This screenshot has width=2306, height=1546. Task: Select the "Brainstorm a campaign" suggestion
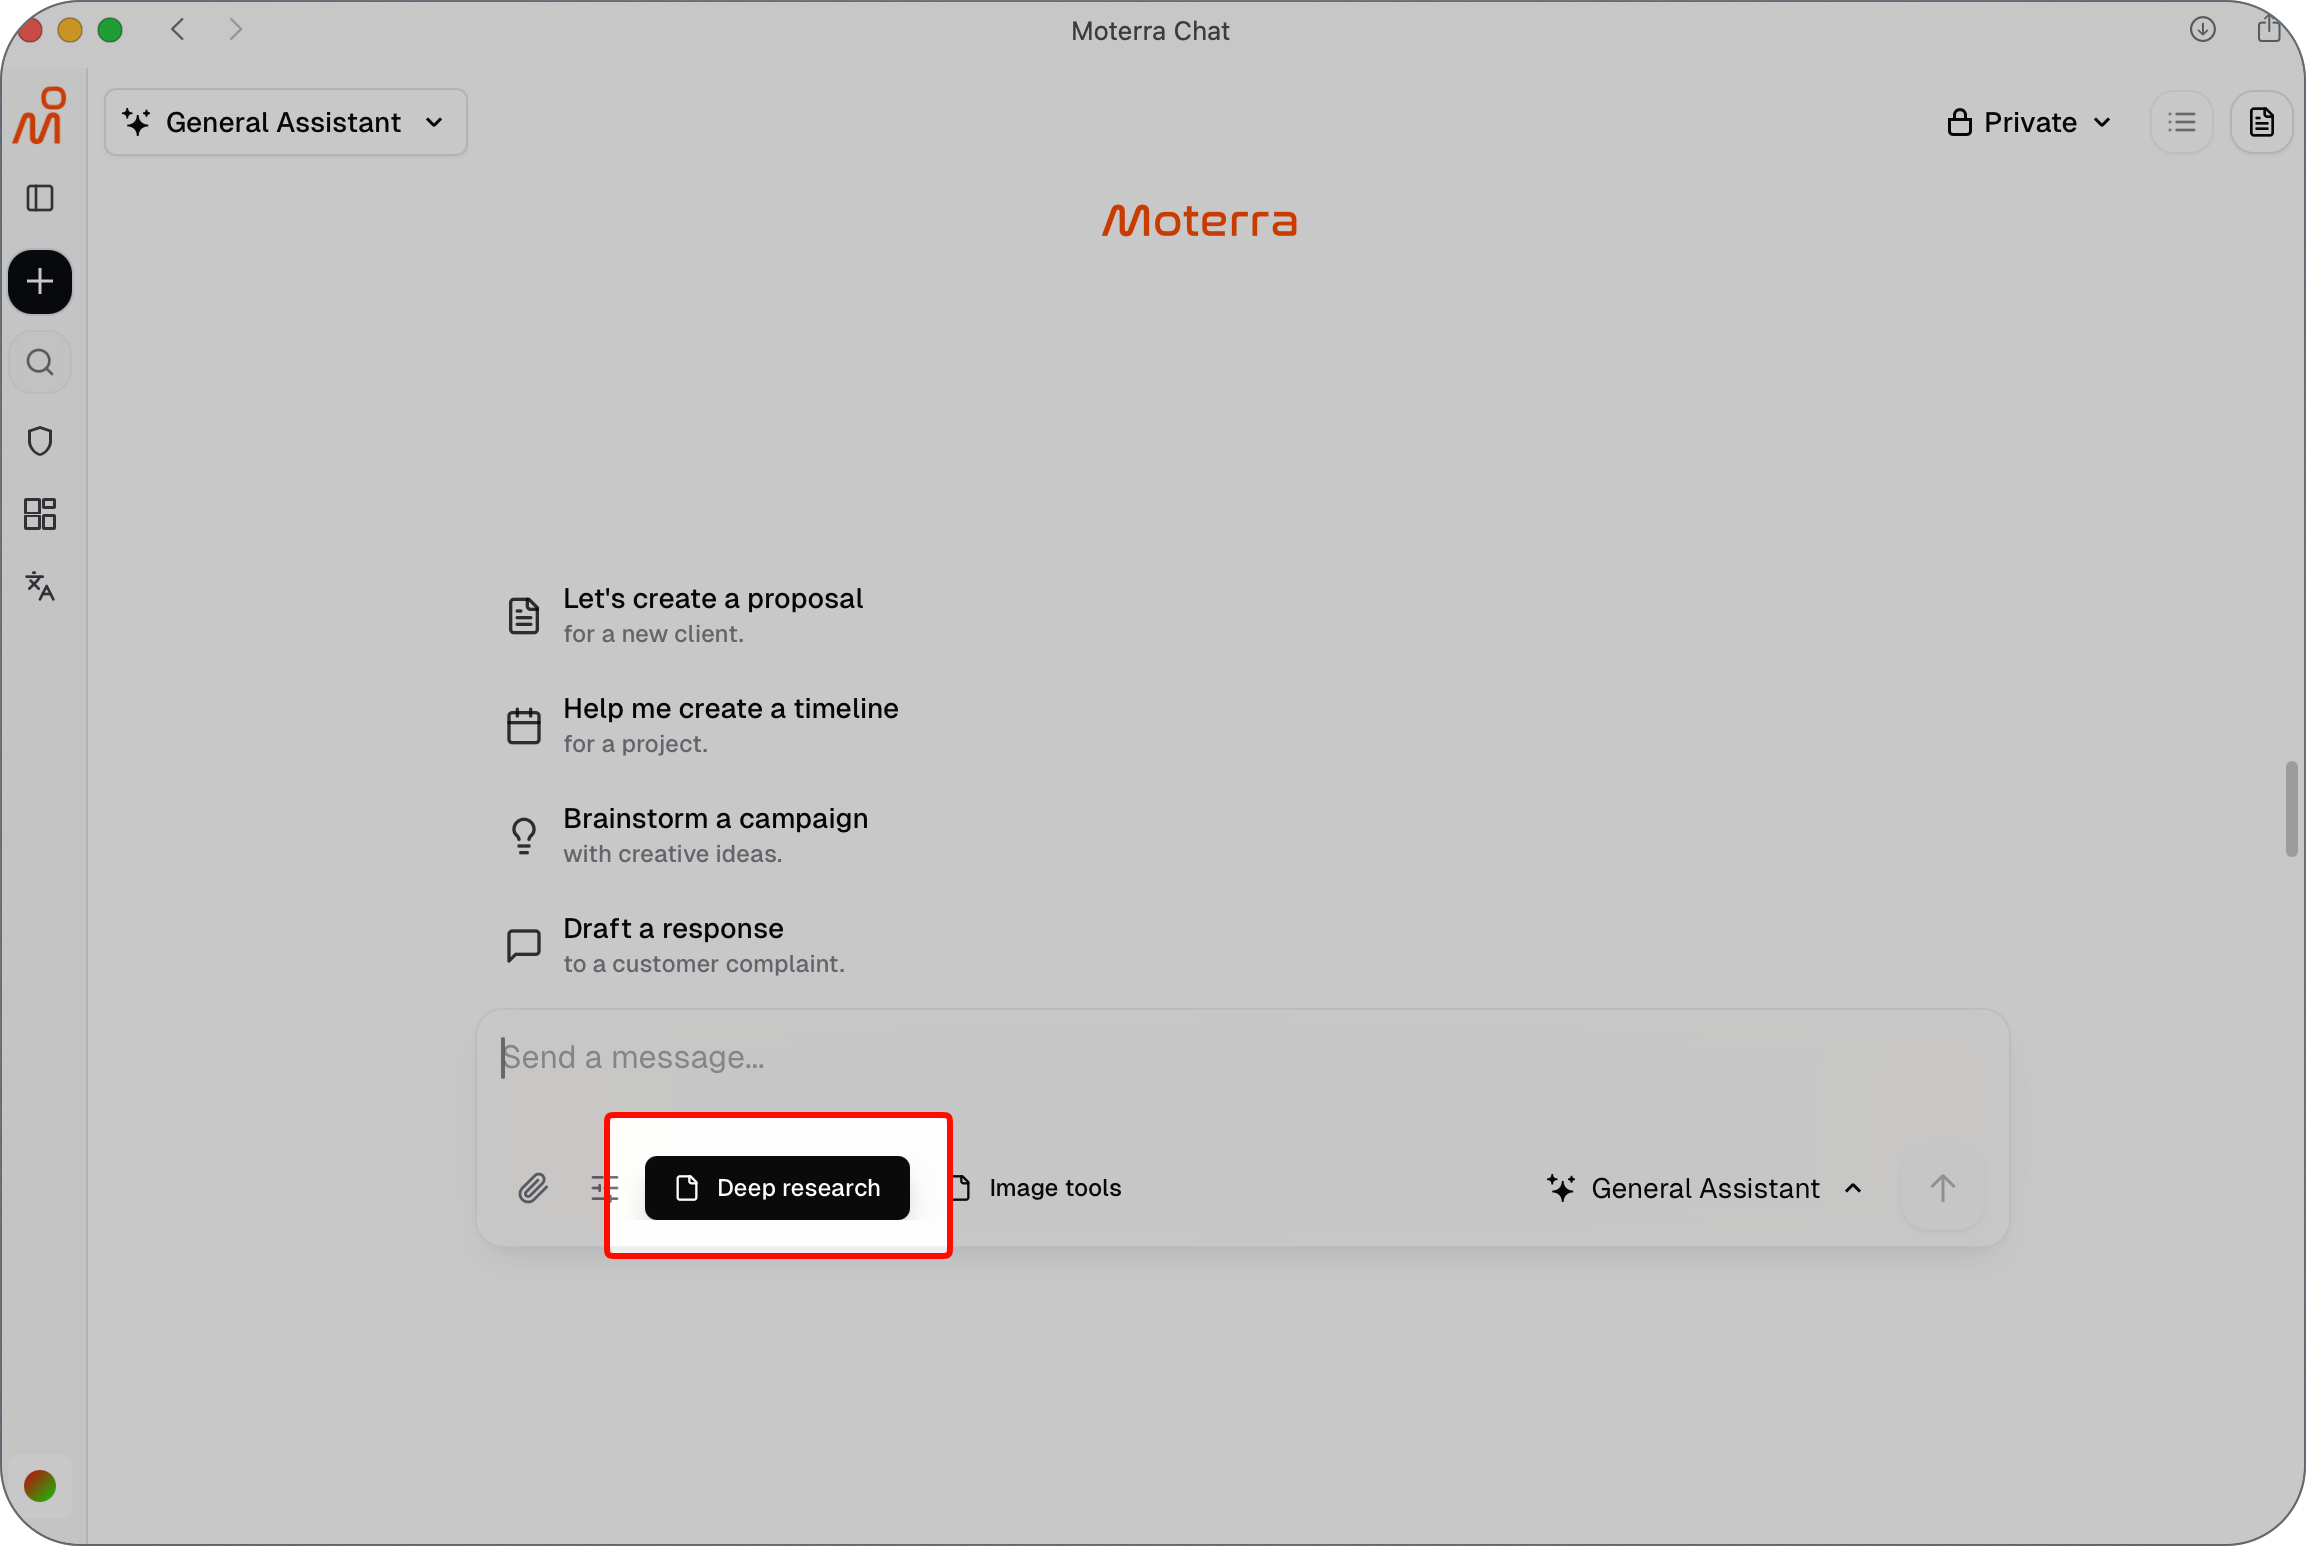1241,835
